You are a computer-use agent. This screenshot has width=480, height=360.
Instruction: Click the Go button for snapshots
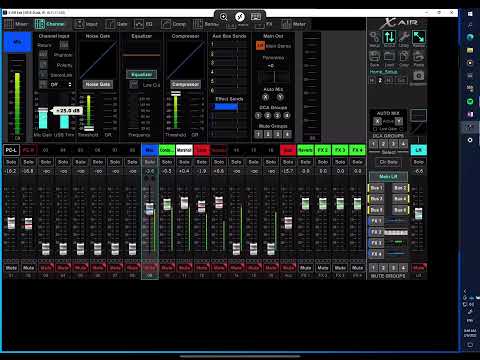click(402, 80)
